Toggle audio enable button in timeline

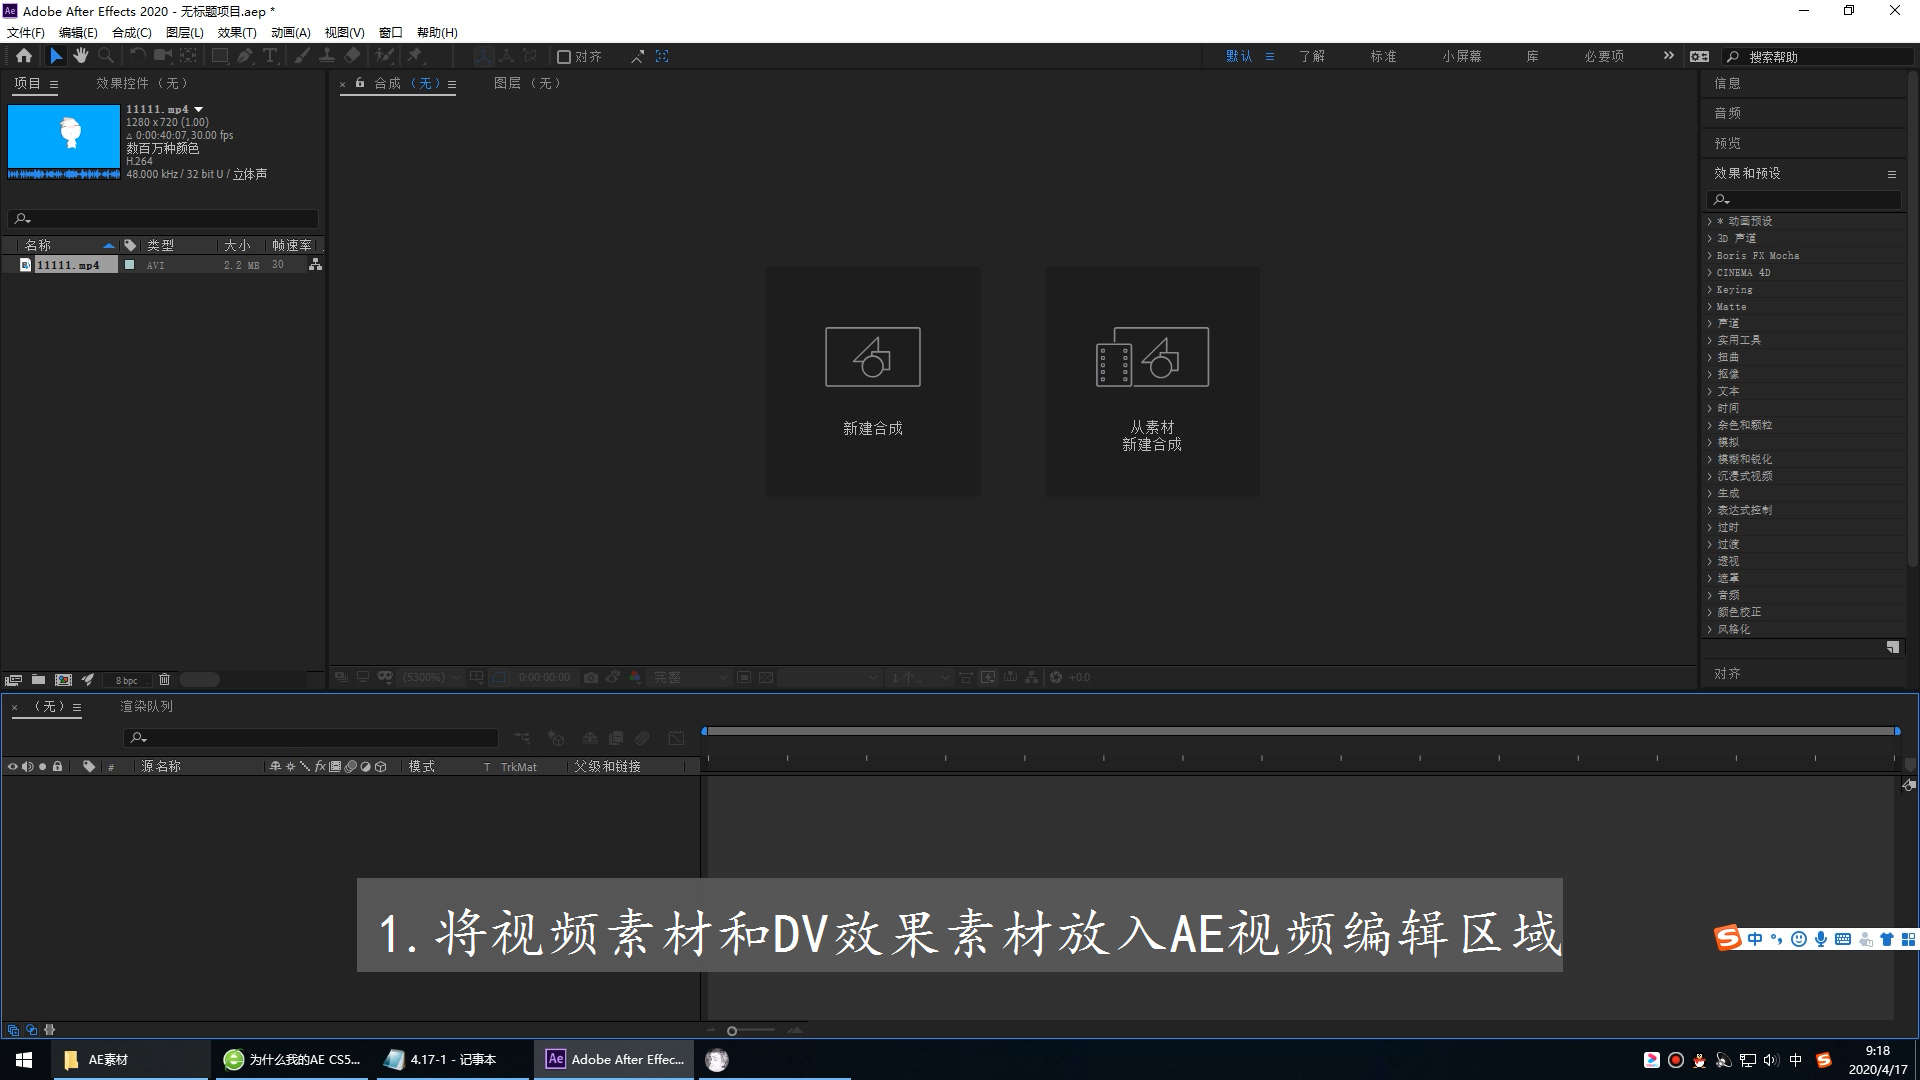[x=25, y=765]
